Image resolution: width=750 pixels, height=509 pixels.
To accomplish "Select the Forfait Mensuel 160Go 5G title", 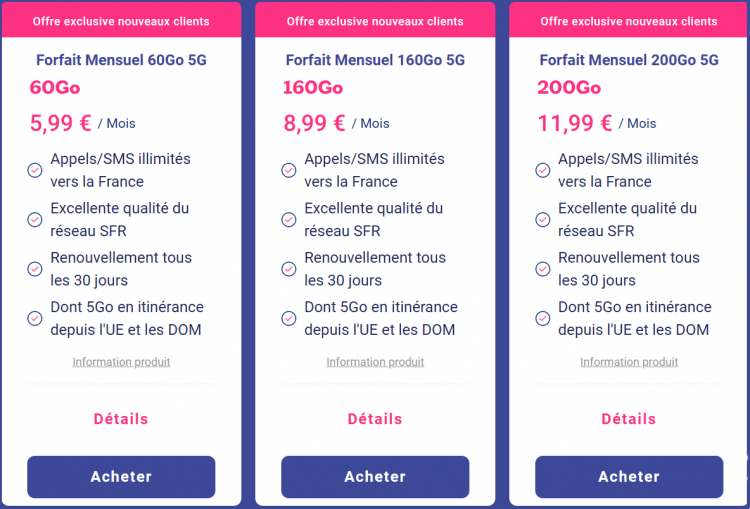I will pos(375,60).
